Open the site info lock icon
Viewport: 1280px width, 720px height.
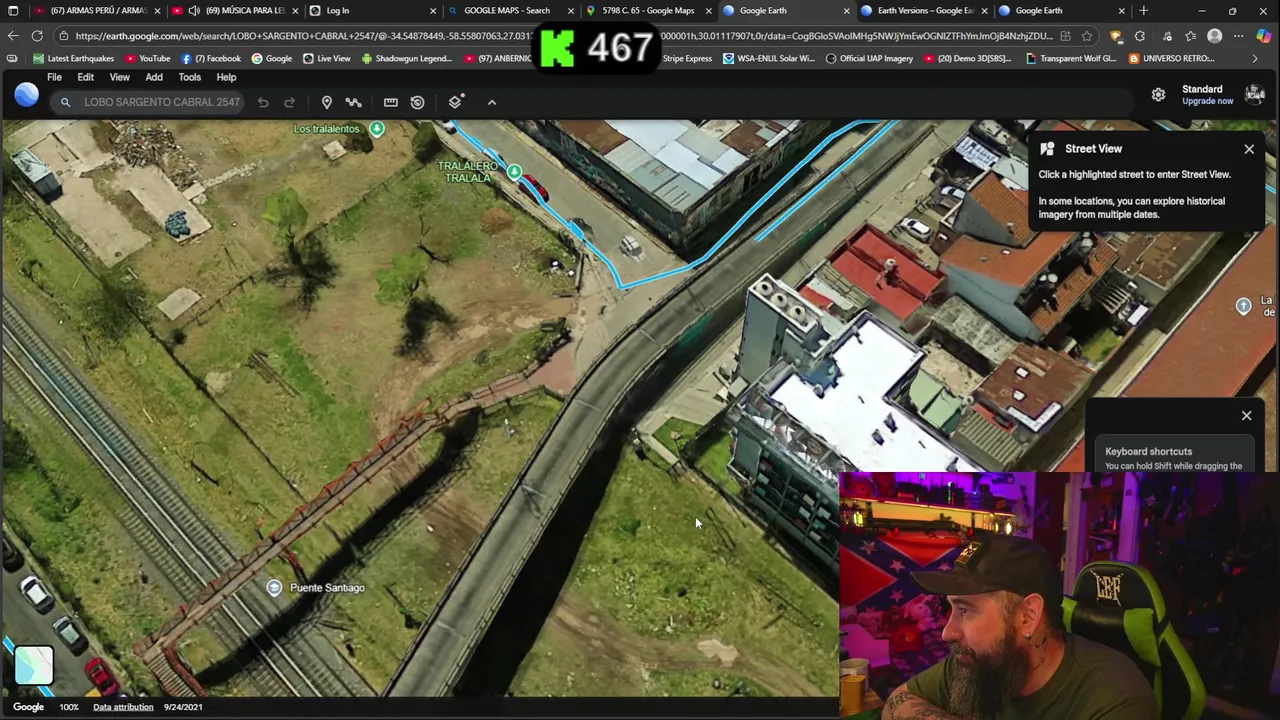[64, 36]
